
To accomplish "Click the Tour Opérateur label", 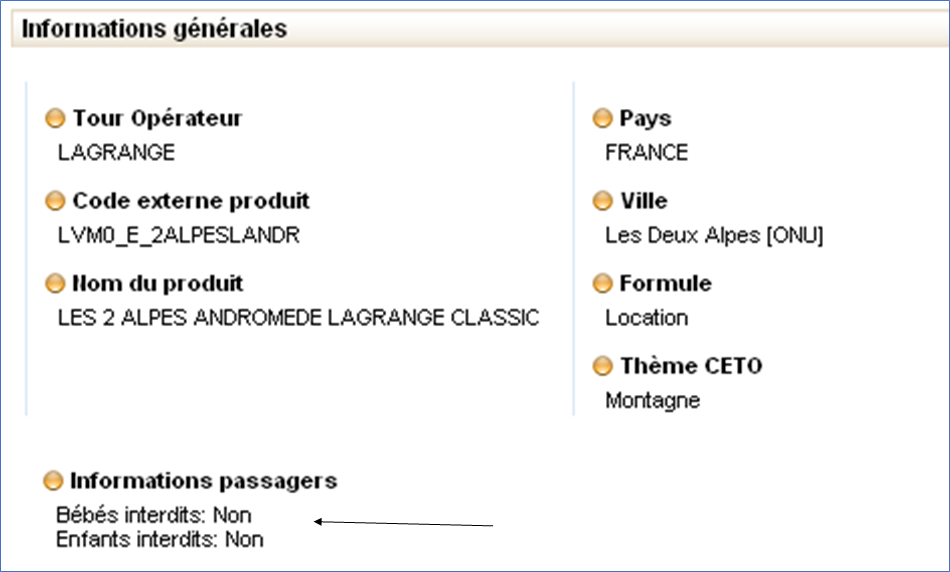I will [x=157, y=119].
